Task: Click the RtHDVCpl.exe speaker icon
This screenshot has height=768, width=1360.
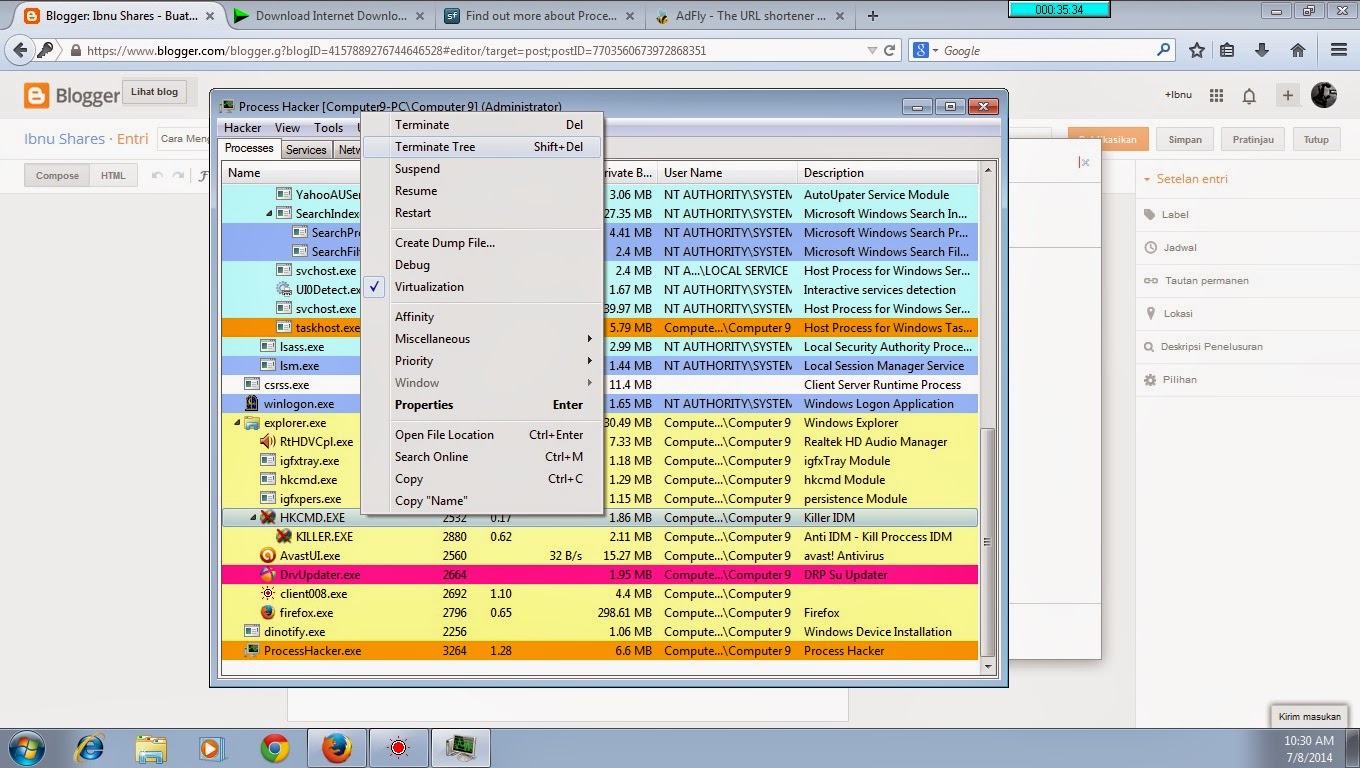Action: pos(268,442)
